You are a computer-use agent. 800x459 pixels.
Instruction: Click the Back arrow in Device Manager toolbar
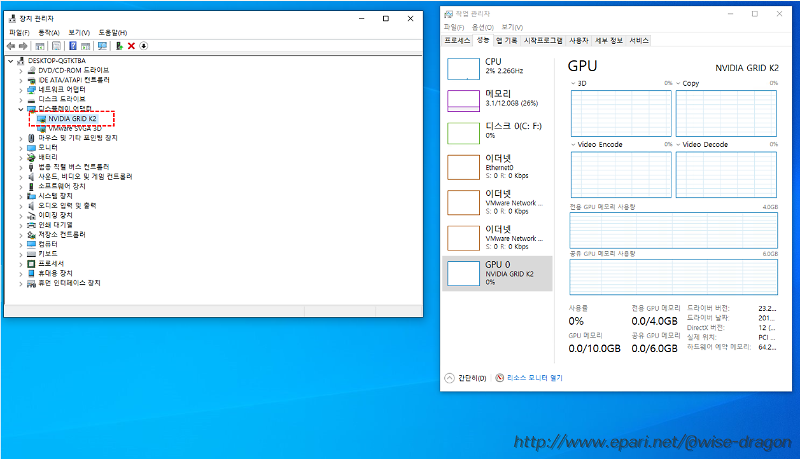[11, 46]
